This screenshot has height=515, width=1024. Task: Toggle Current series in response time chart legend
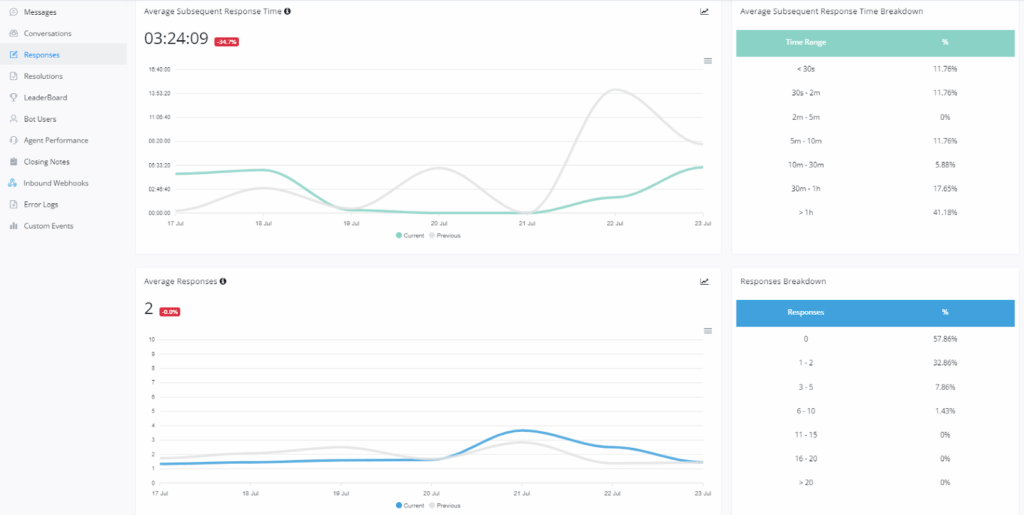point(410,236)
